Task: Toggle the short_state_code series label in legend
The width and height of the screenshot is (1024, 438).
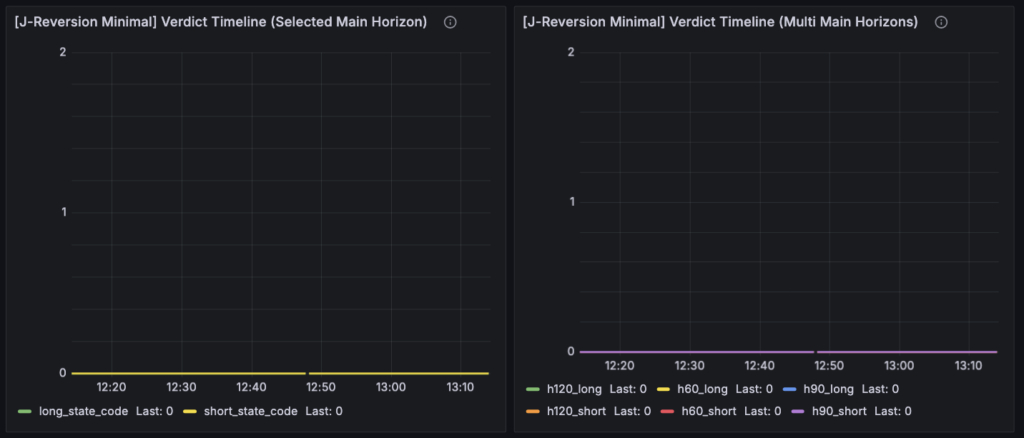Action: 250,411
